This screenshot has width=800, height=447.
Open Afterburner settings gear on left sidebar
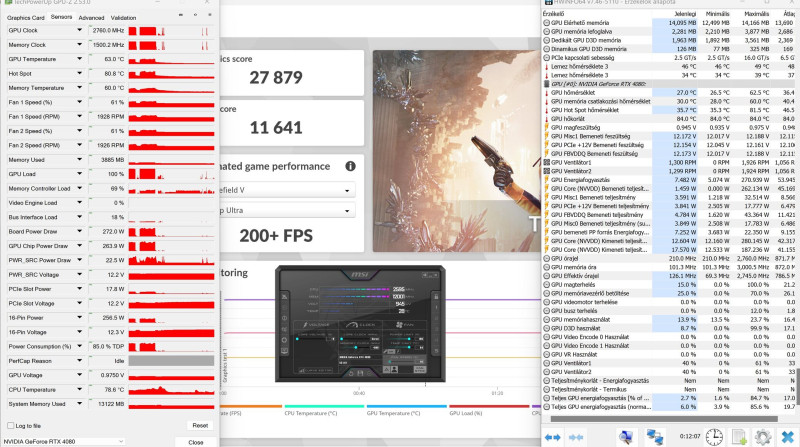click(285, 340)
